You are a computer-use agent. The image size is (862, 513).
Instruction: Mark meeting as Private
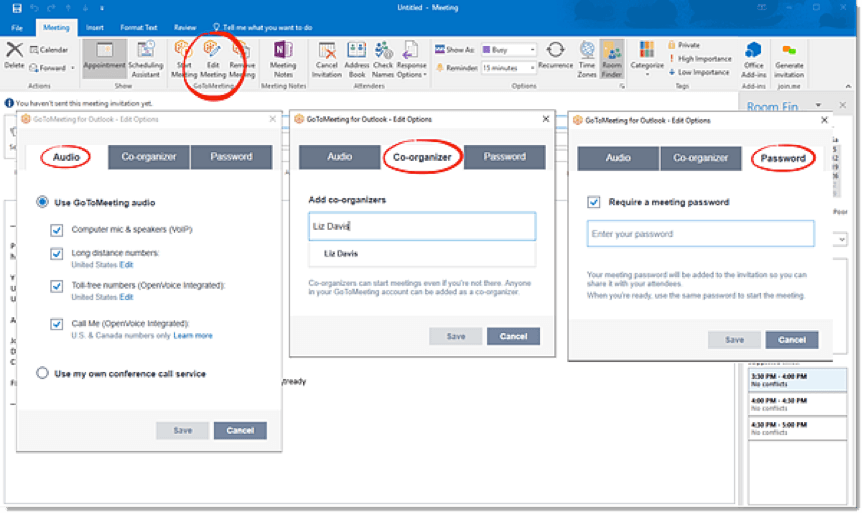click(684, 45)
